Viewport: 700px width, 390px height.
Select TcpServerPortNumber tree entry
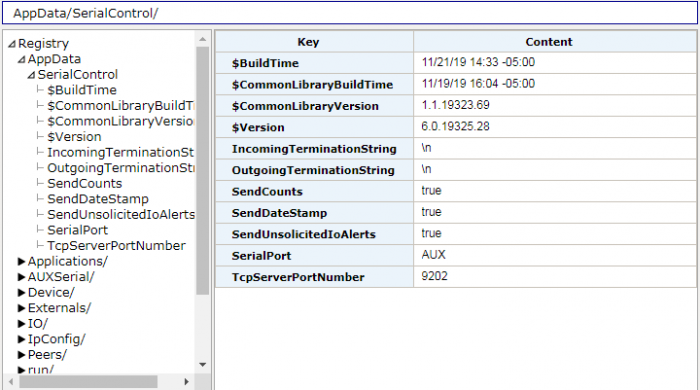[x=117, y=246]
